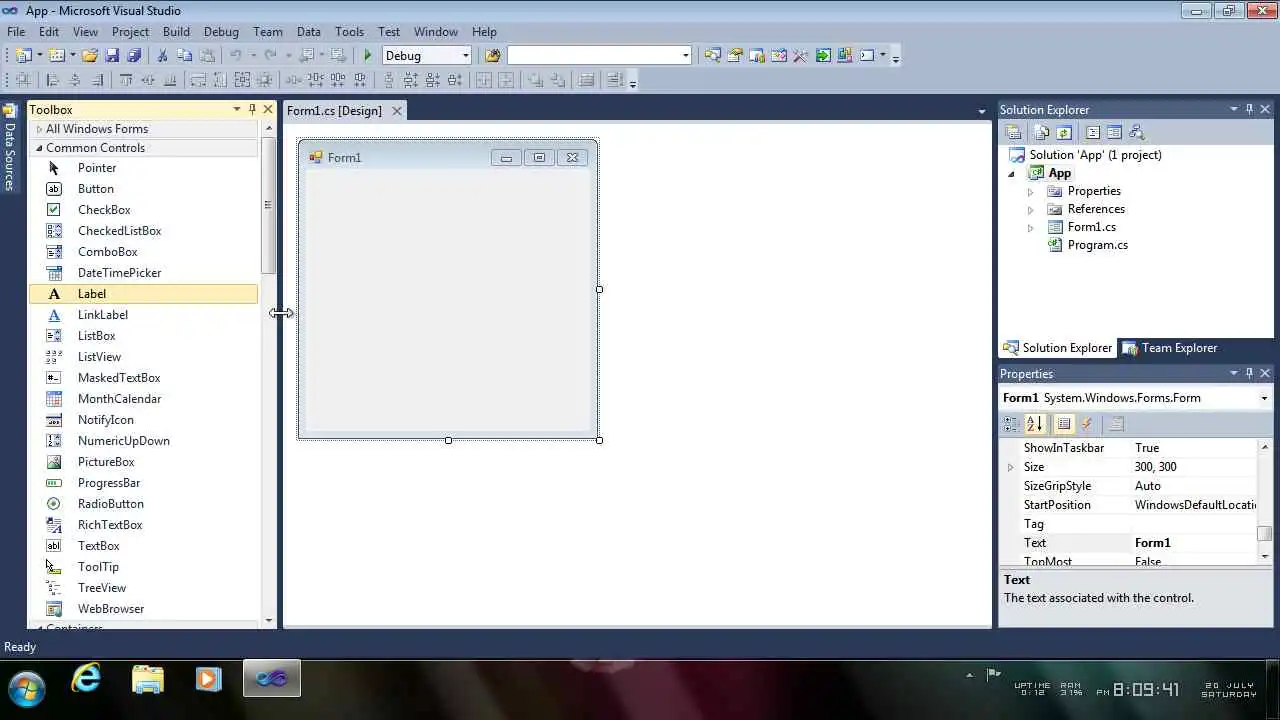Click the Refresh icon in Solution Explorer
The width and height of the screenshot is (1280, 720).
(x=1064, y=132)
